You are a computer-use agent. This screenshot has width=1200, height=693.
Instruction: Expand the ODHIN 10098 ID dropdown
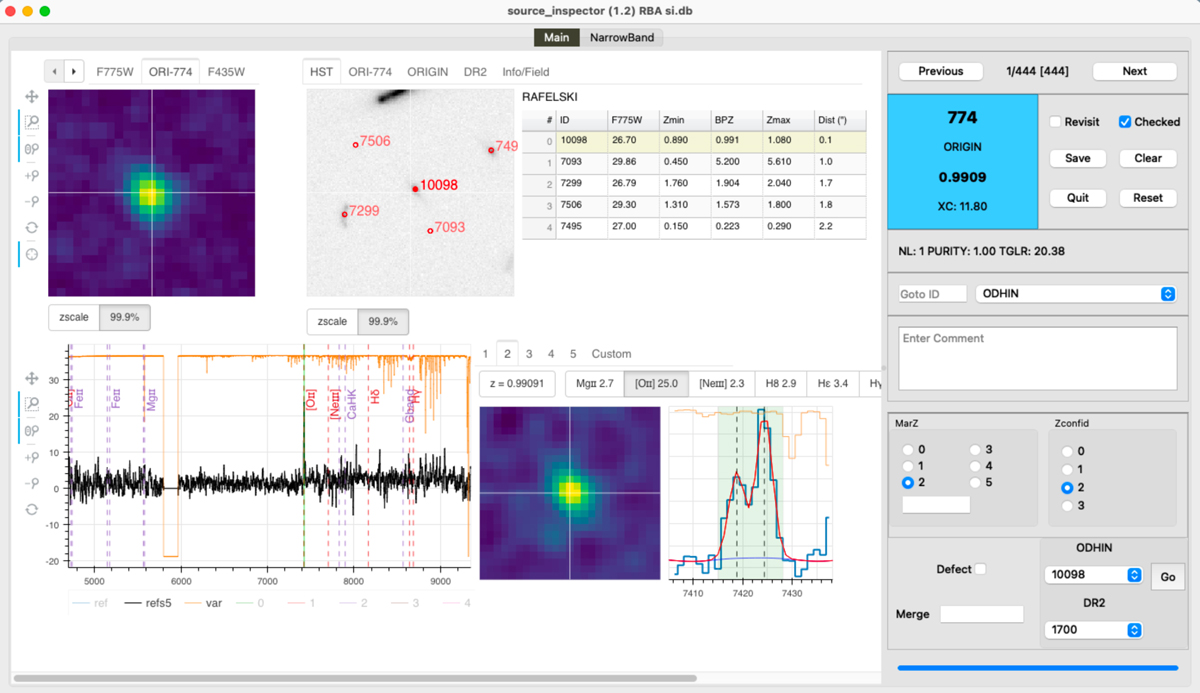point(1091,575)
